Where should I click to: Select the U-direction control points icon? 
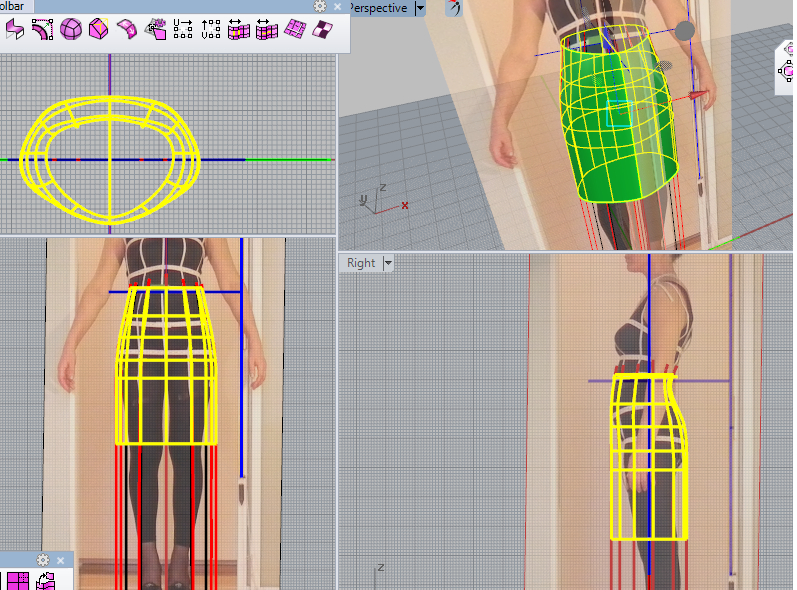tap(183, 29)
